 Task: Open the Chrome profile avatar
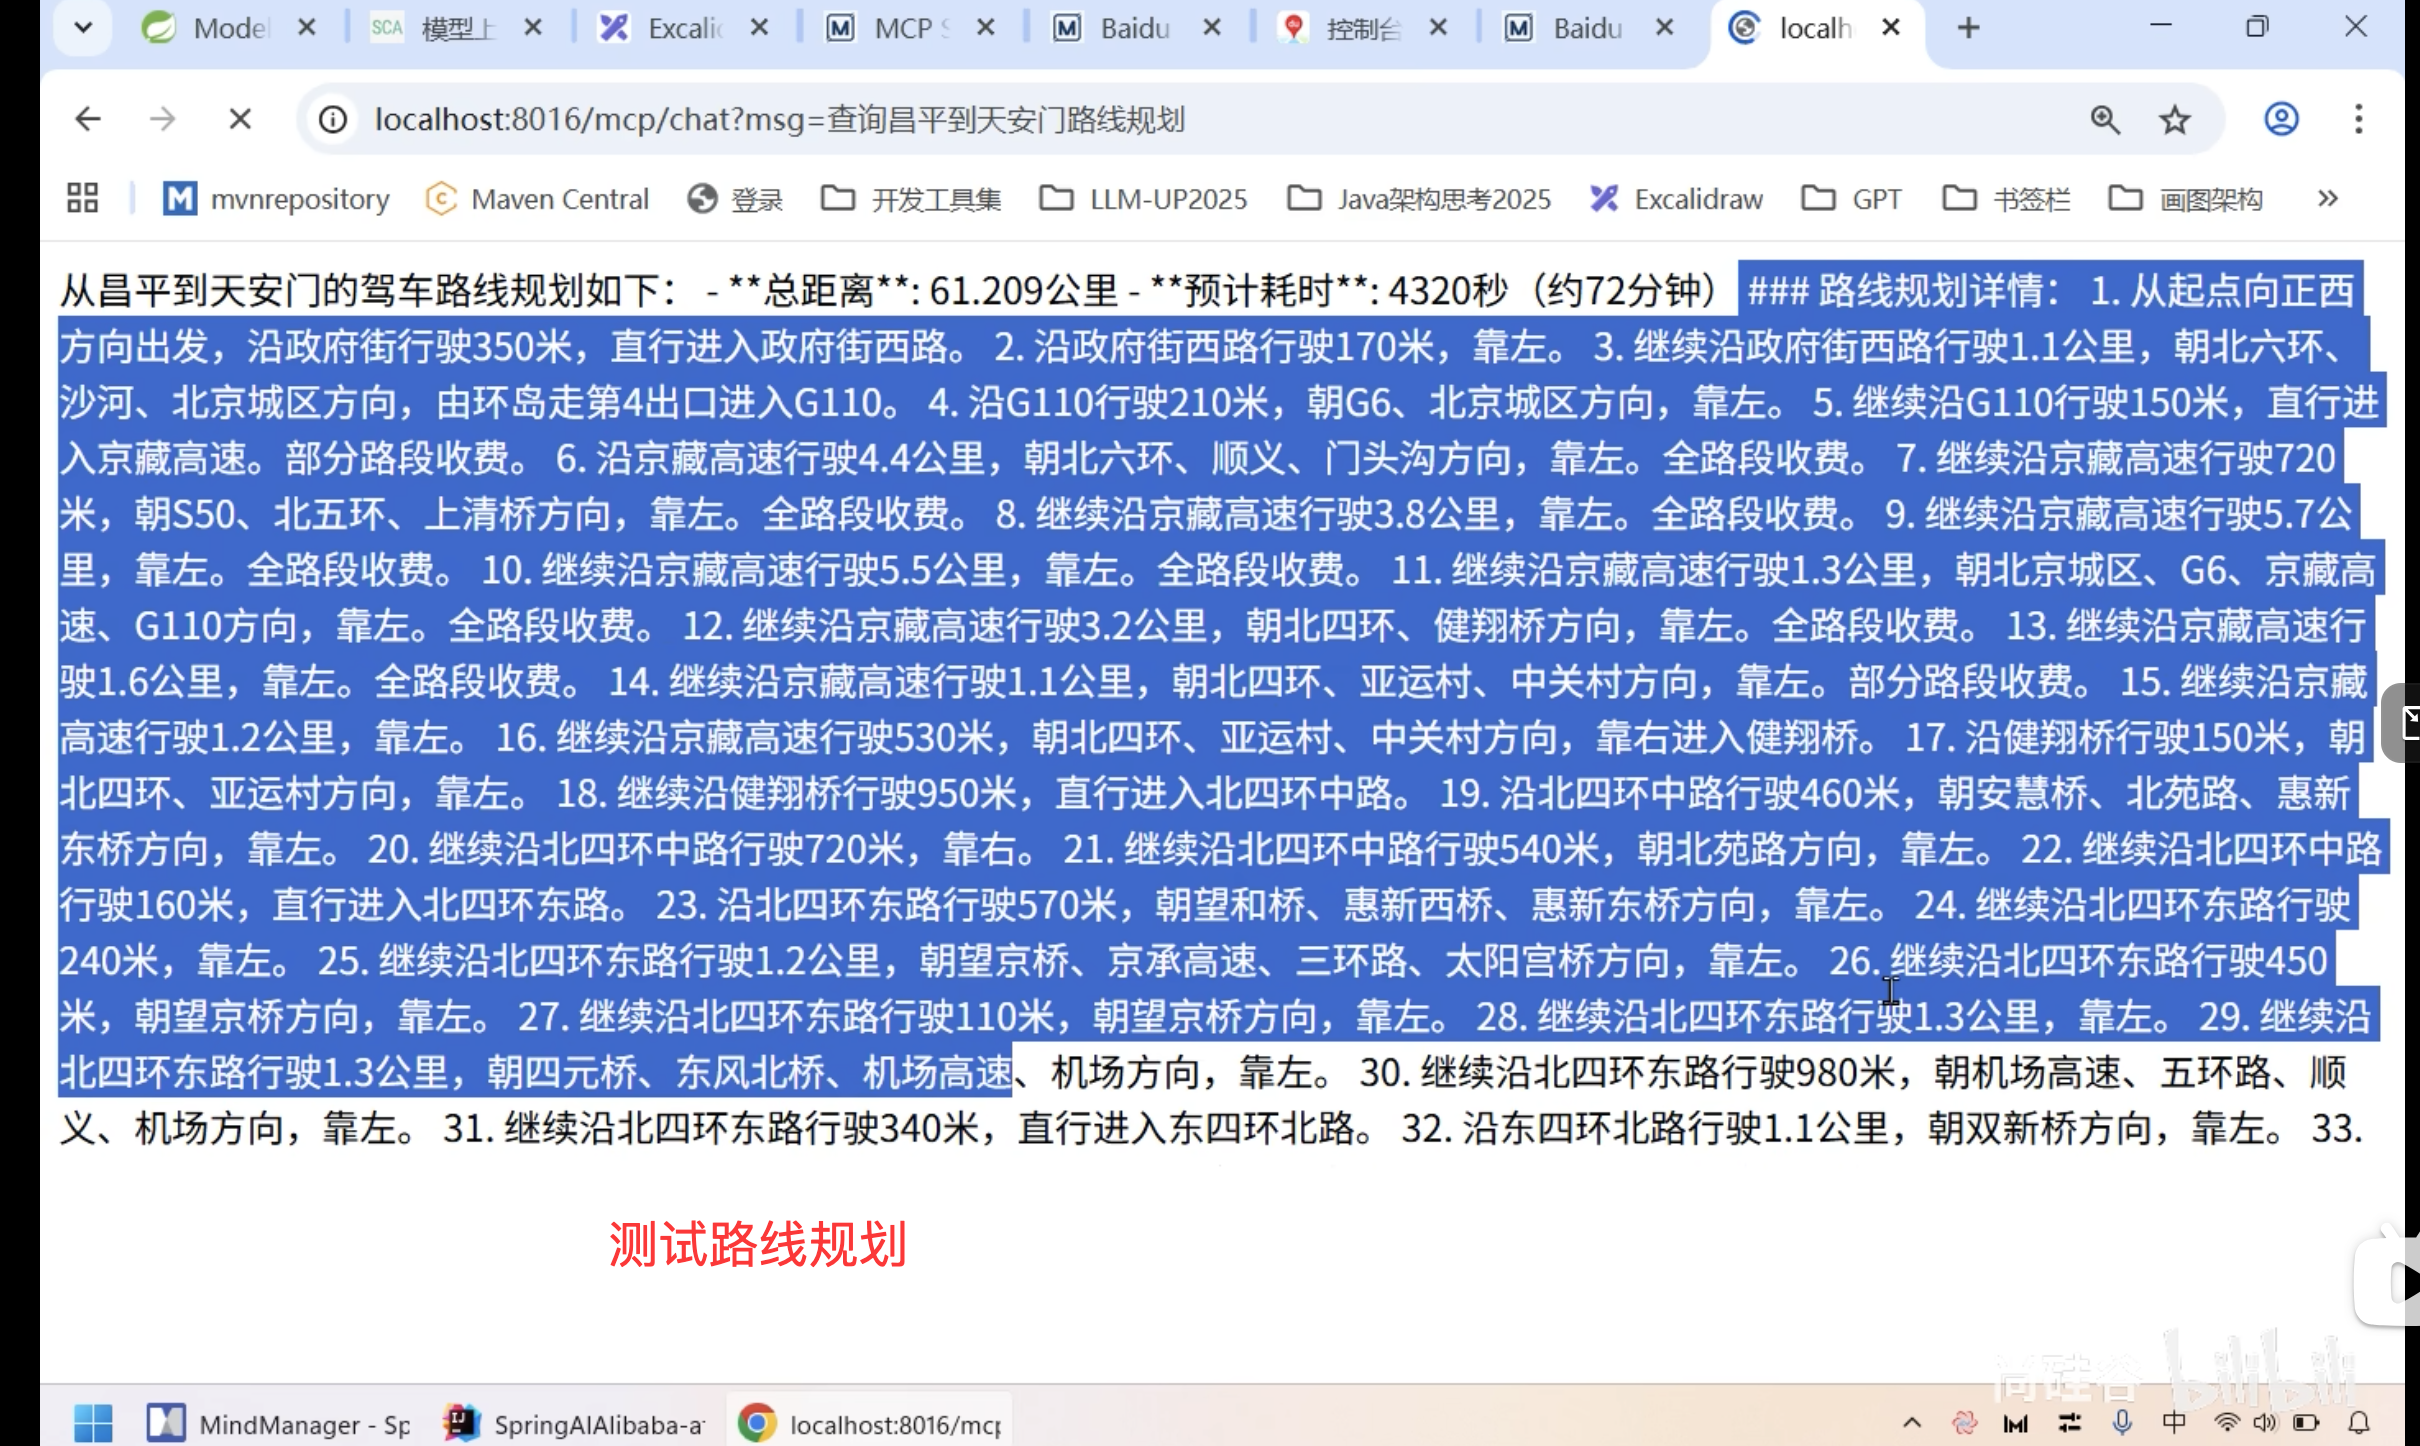pos(2281,119)
